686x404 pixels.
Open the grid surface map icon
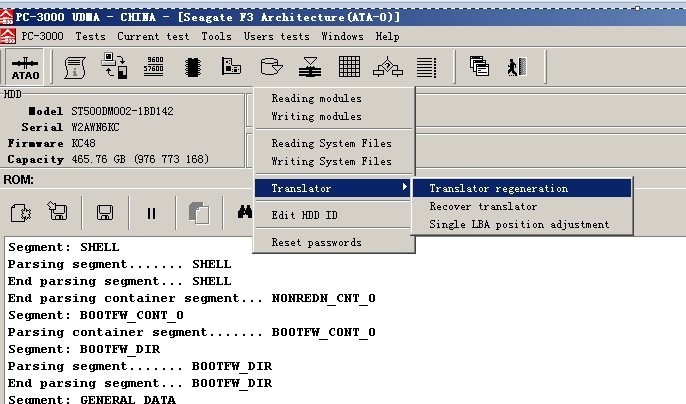349,67
